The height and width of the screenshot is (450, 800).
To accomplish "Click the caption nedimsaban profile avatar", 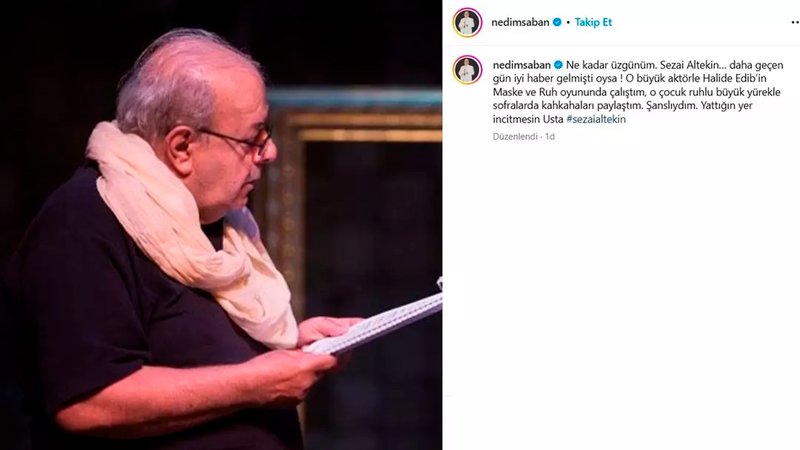I will [467, 69].
